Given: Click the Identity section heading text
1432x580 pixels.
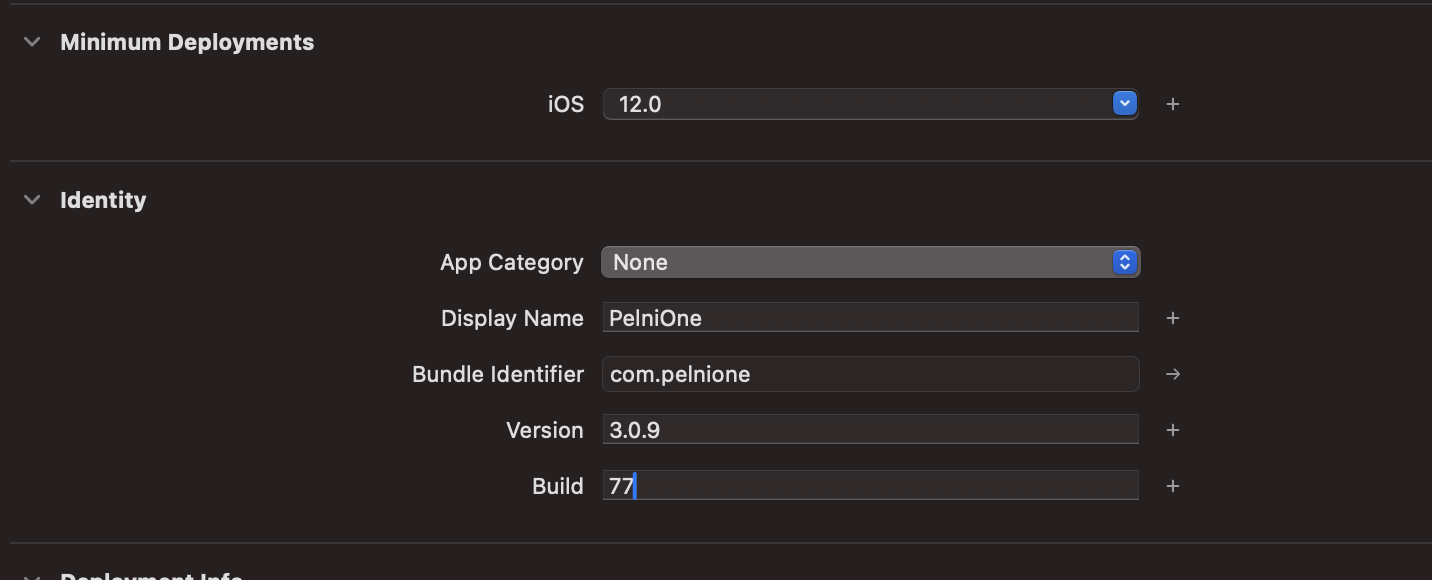Looking at the screenshot, I should click(x=103, y=200).
